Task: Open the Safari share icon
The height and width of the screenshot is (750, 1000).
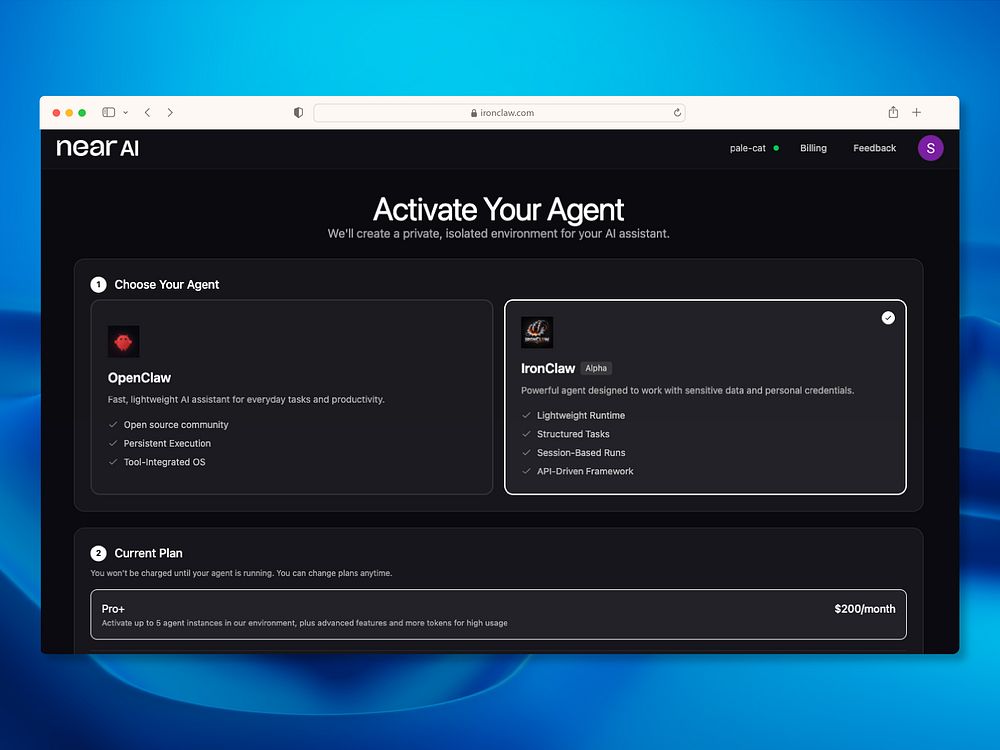Action: coord(893,112)
